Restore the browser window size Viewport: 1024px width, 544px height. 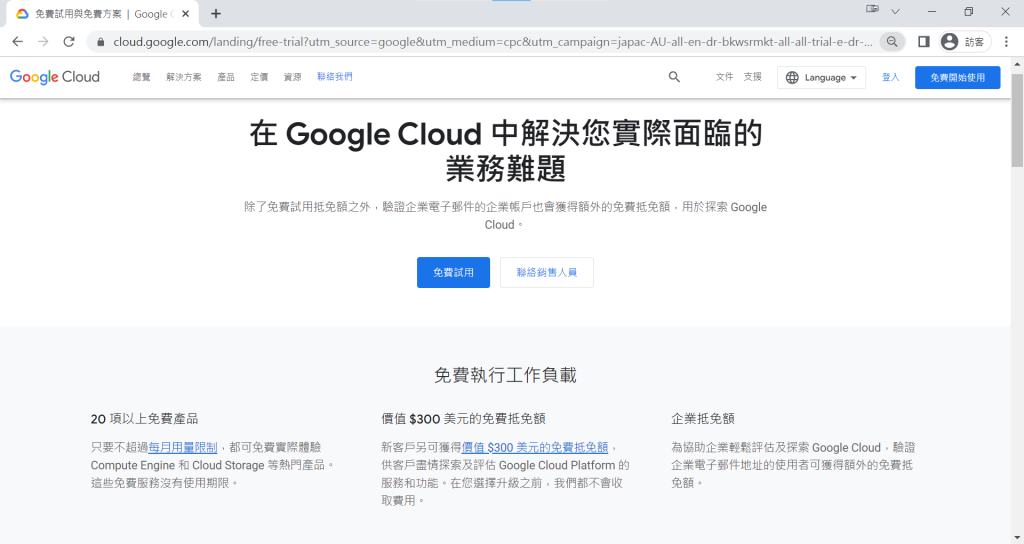(968, 12)
